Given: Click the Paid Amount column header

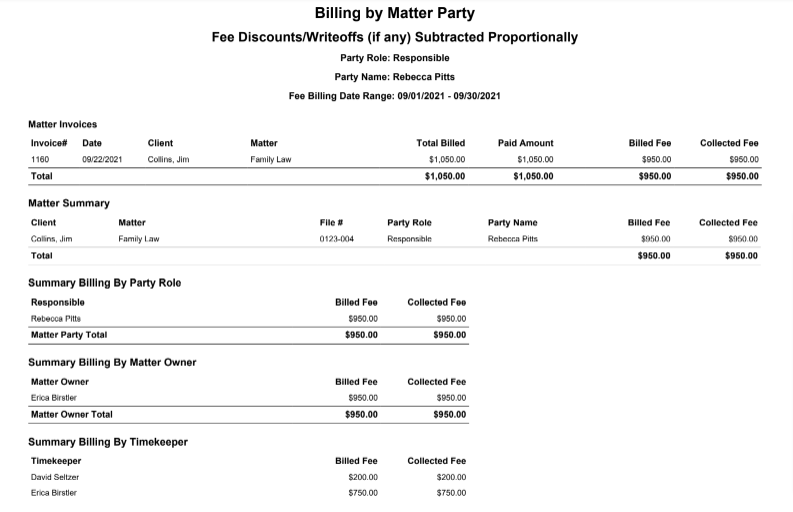Looking at the screenshot, I should point(525,143).
